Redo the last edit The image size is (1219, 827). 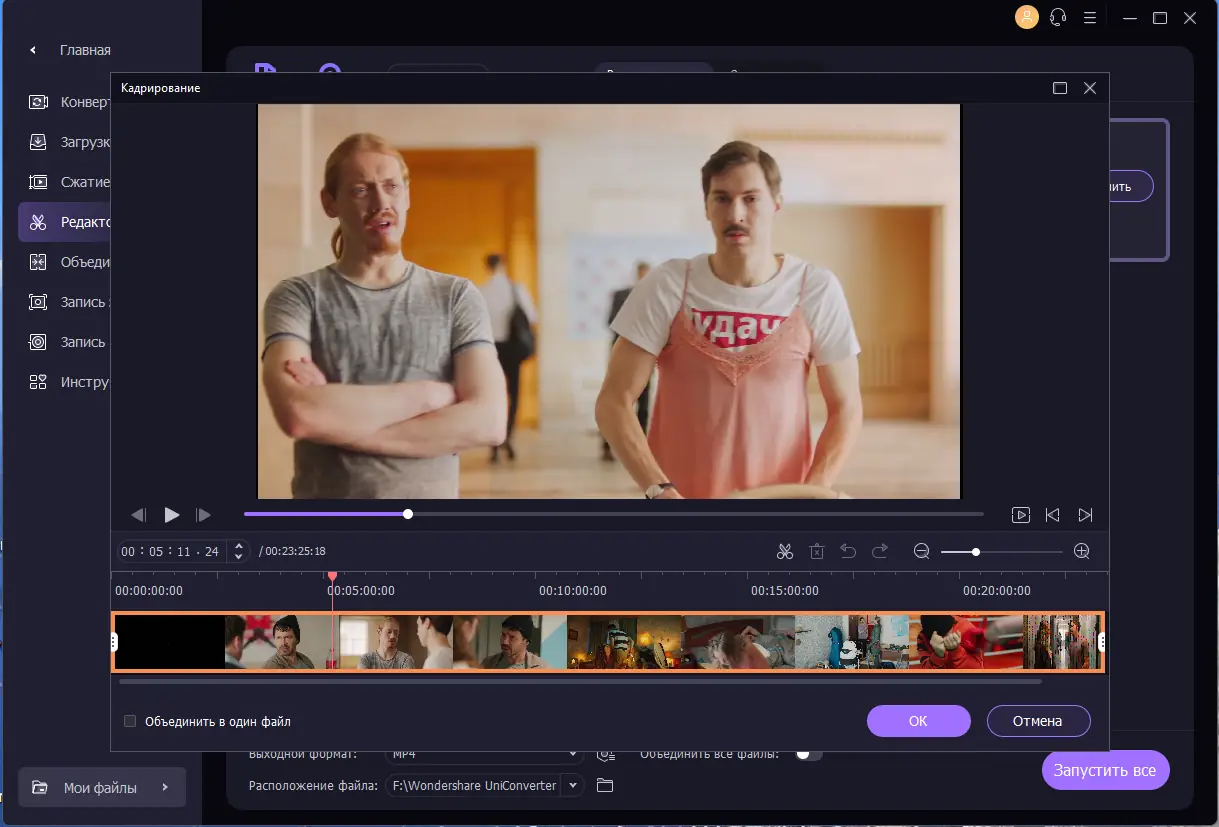[x=880, y=551]
